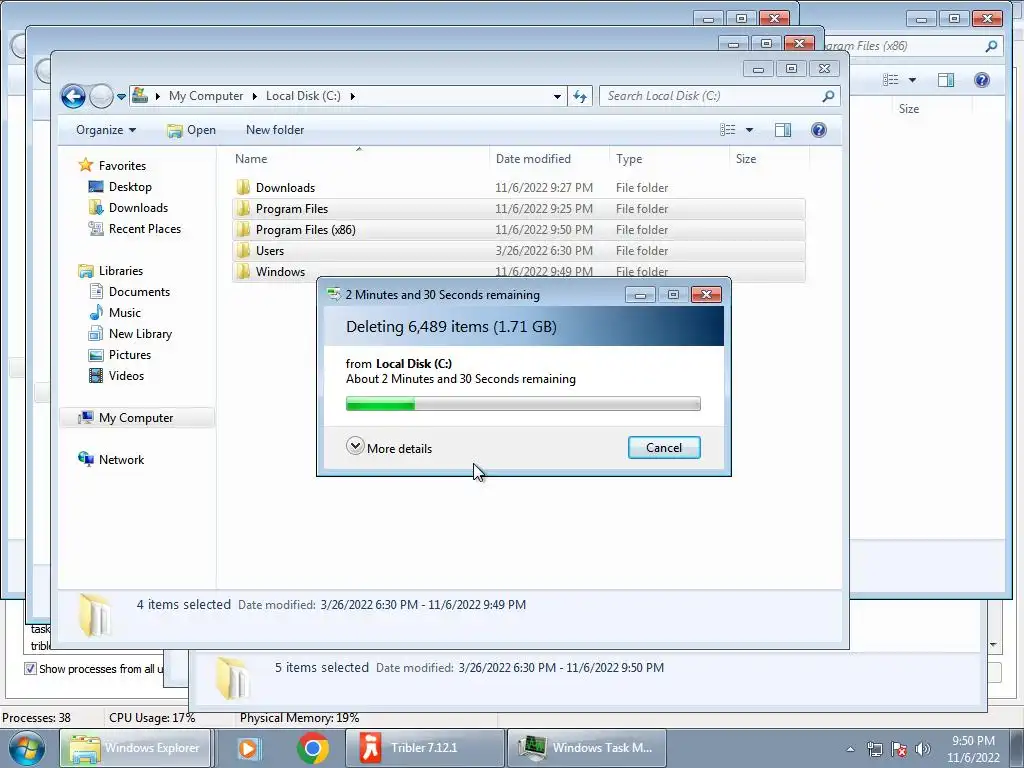
Task: Create a New folder from toolbar
Action: [275, 130]
